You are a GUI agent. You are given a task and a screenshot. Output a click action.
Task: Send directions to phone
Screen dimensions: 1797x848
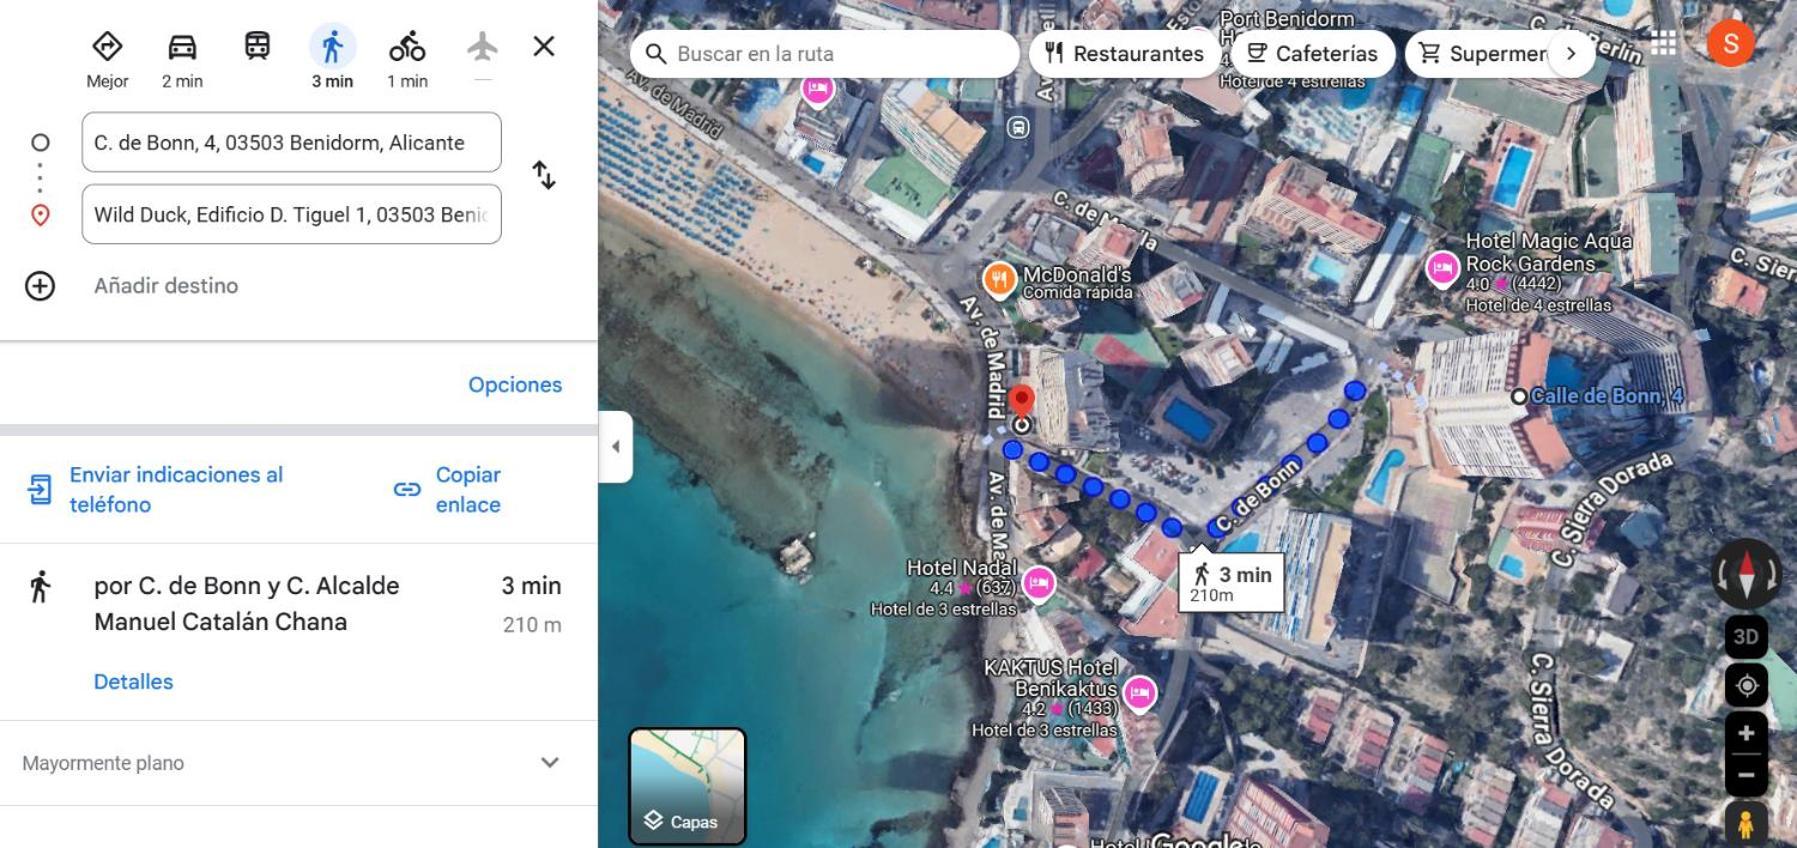[x=176, y=489]
